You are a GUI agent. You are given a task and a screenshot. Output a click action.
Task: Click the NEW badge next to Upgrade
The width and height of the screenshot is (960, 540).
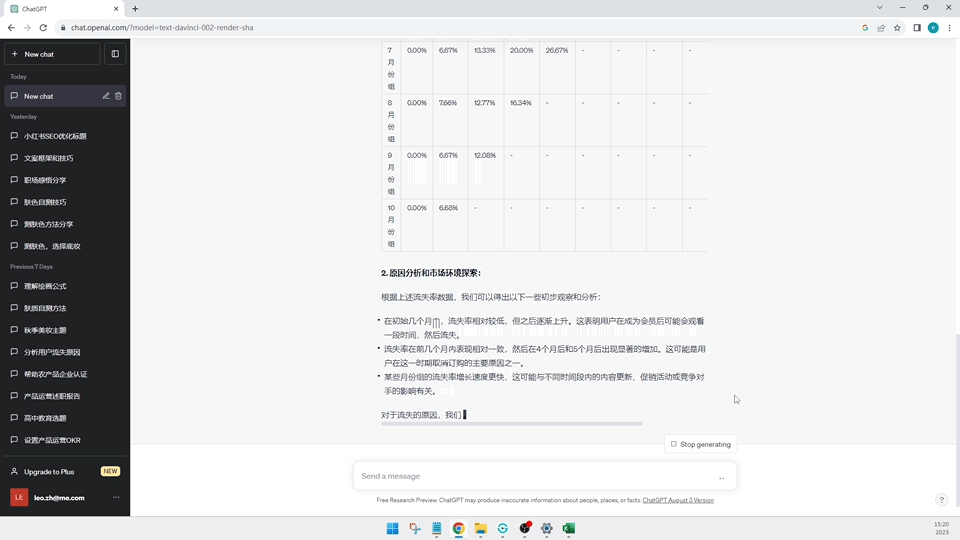tap(110, 471)
